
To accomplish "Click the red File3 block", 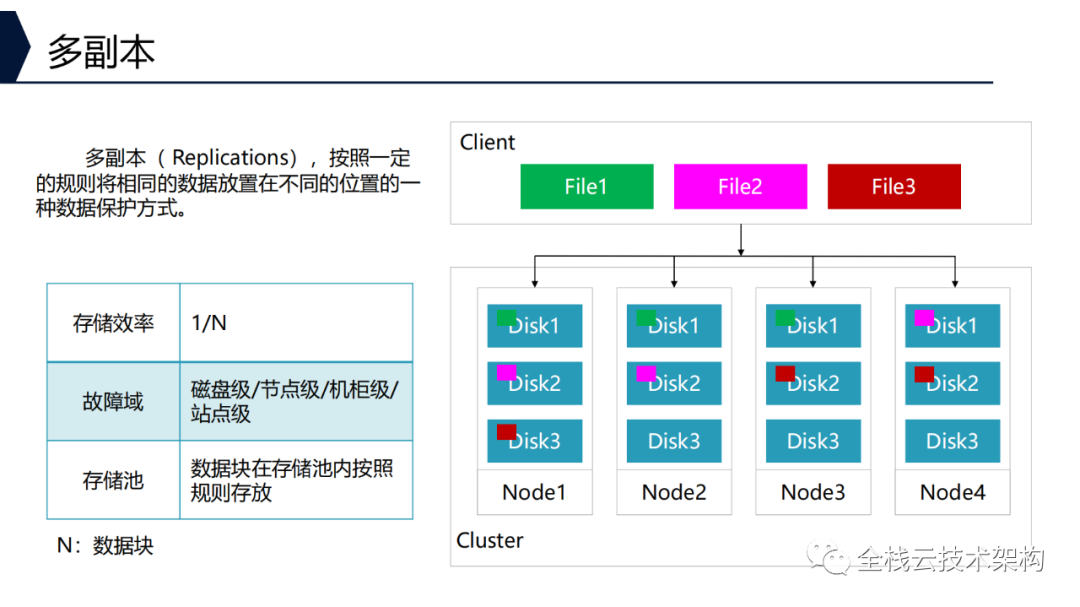I will [x=893, y=186].
